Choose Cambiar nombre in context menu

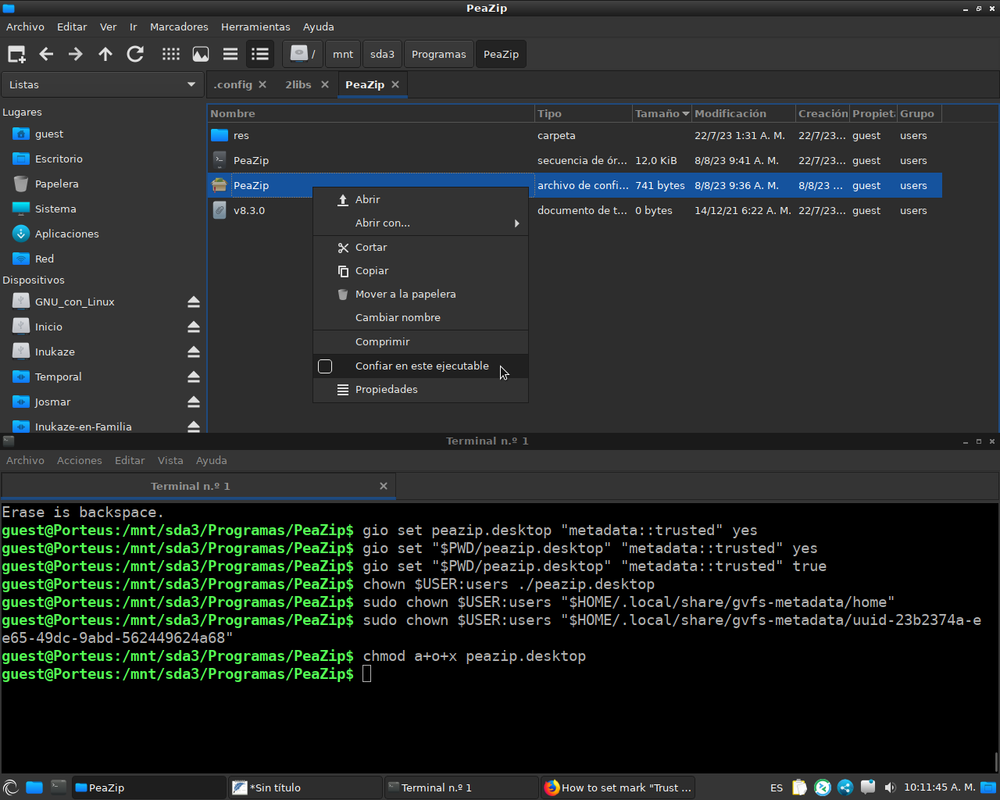(x=420, y=318)
